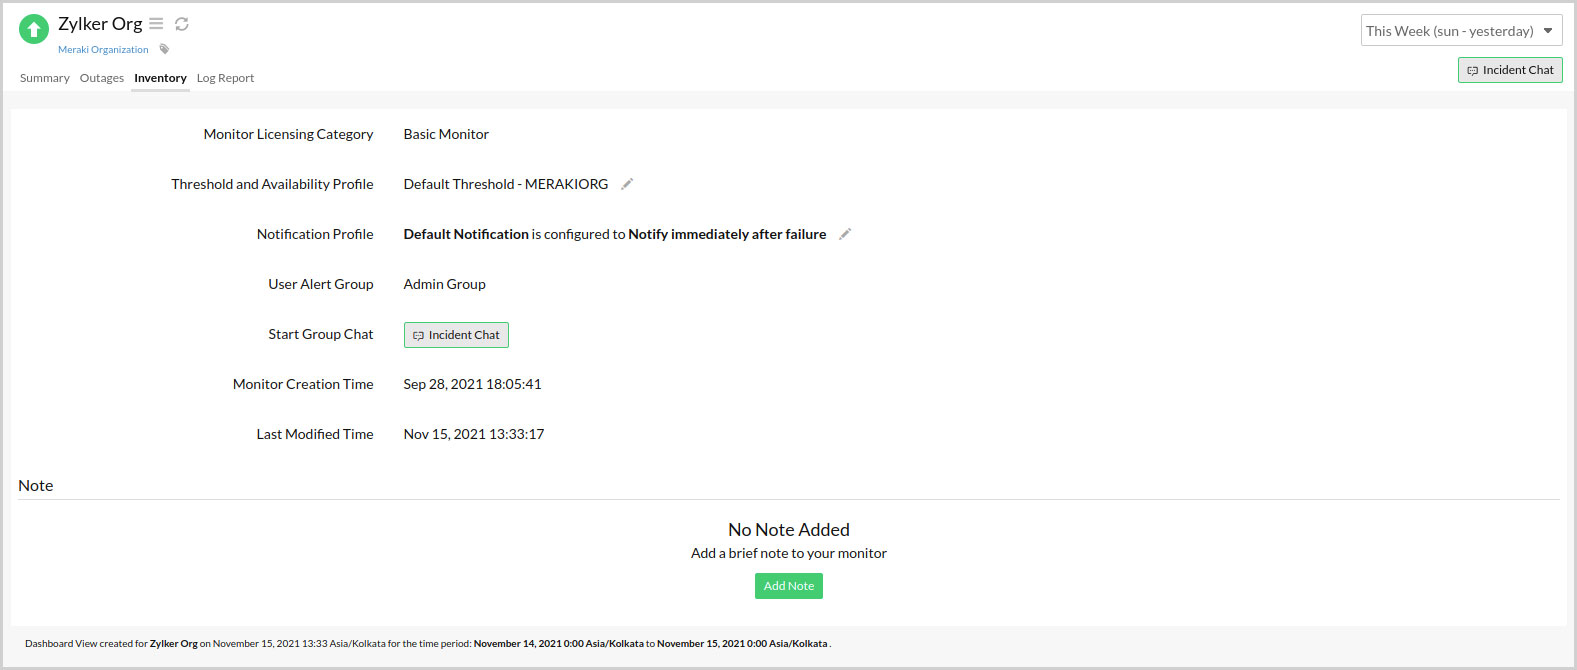Refresh the monitor using the reload icon
The image size is (1577, 670).
click(182, 24)
